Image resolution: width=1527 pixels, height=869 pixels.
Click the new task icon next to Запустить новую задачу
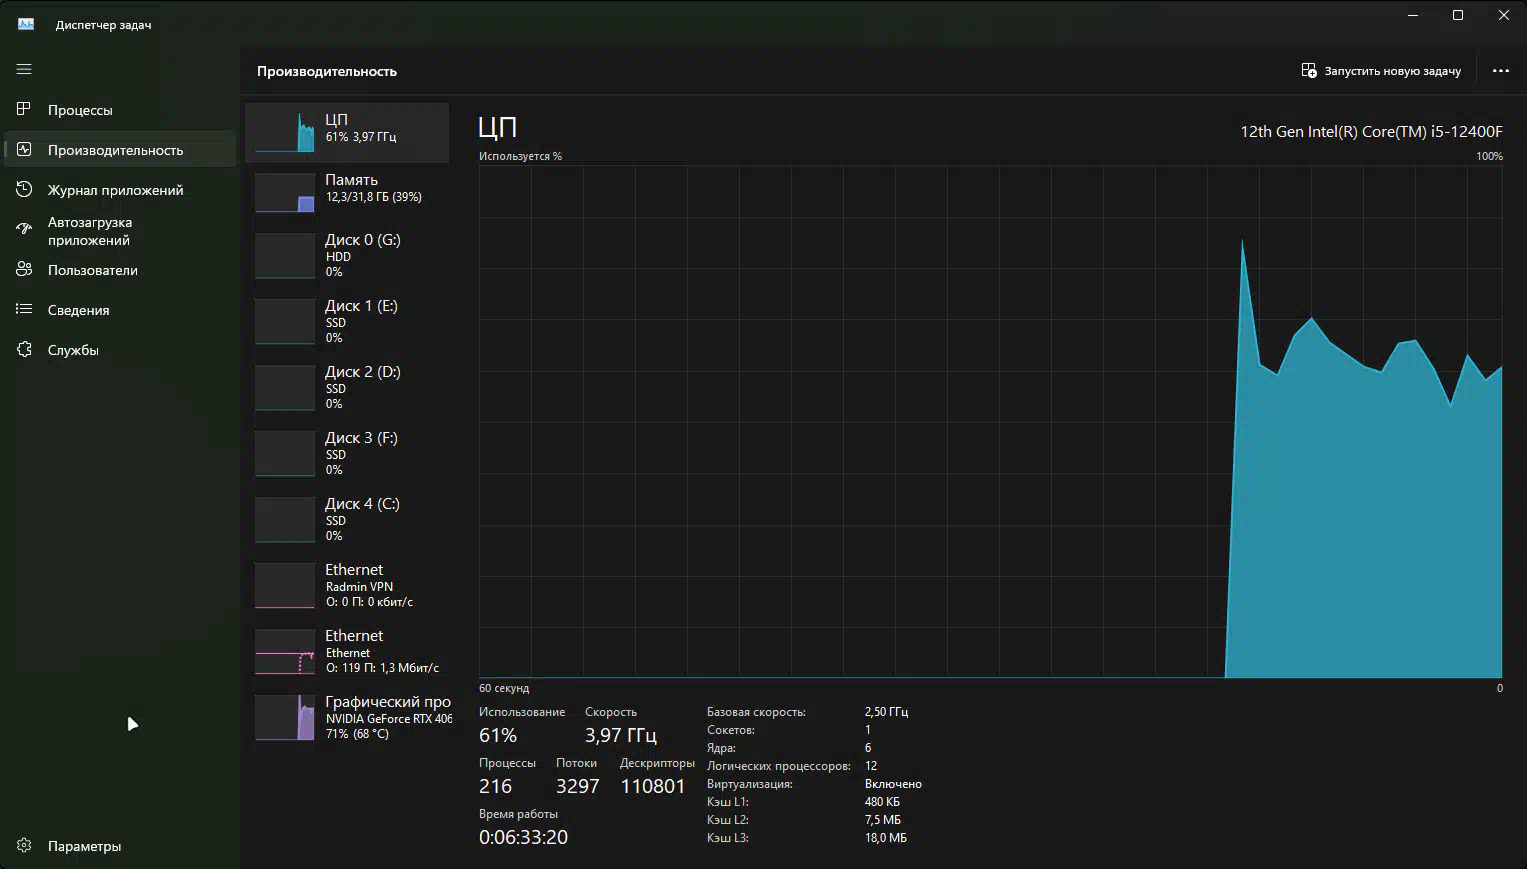tap(1309, 70)
